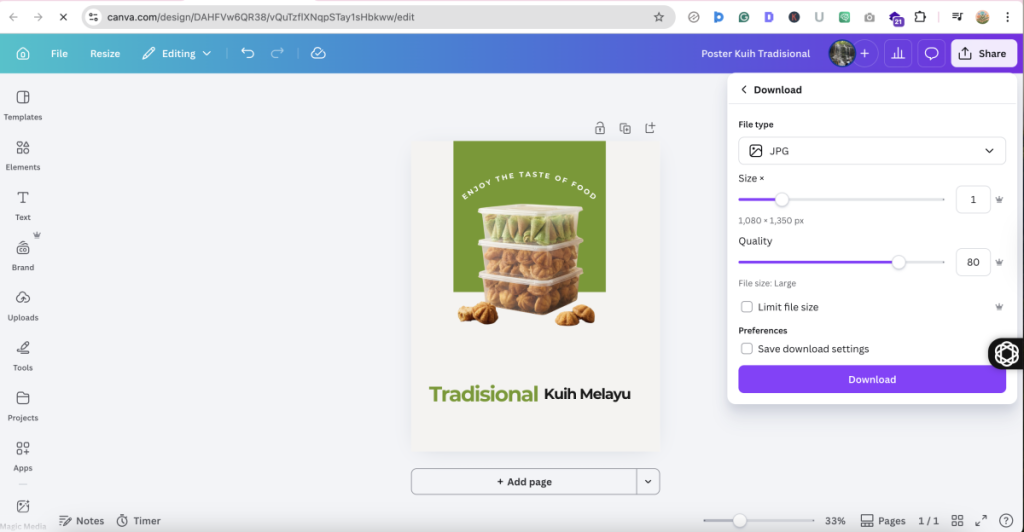Duplicate the page icon above canvas
The width and height of the screenshot is (1024, 532).
pos(625,128)
